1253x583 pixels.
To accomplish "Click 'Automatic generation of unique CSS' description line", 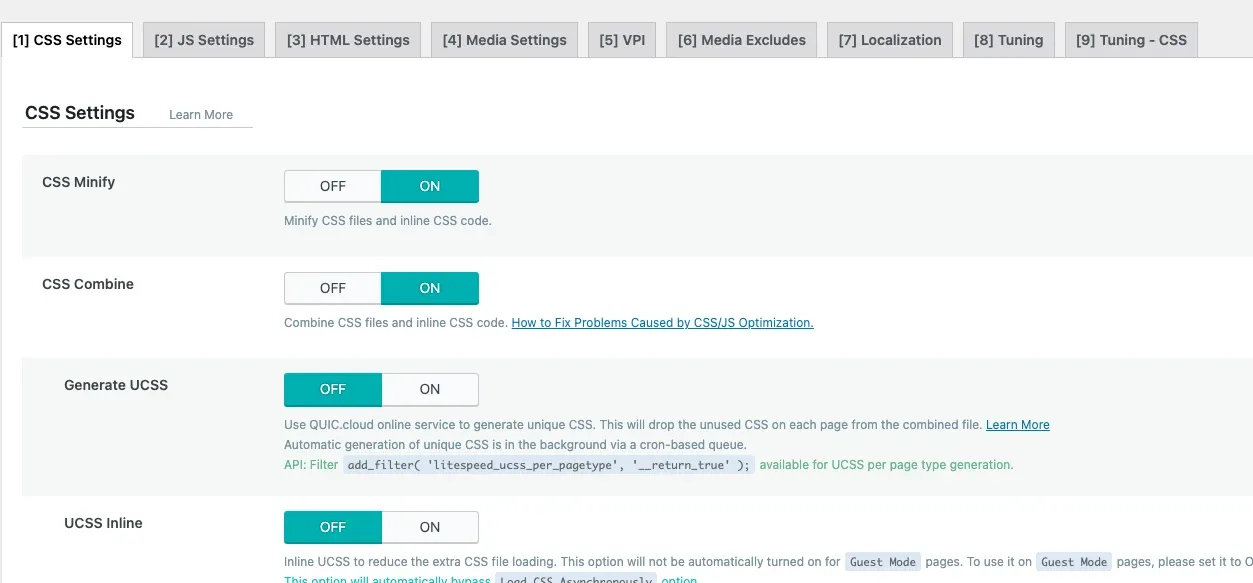I will 515,444.
